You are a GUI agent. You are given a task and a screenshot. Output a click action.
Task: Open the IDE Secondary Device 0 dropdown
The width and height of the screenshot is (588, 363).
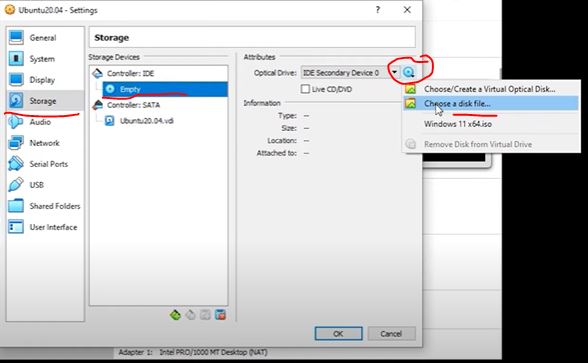pyautogui.click(x=350, y=73)
